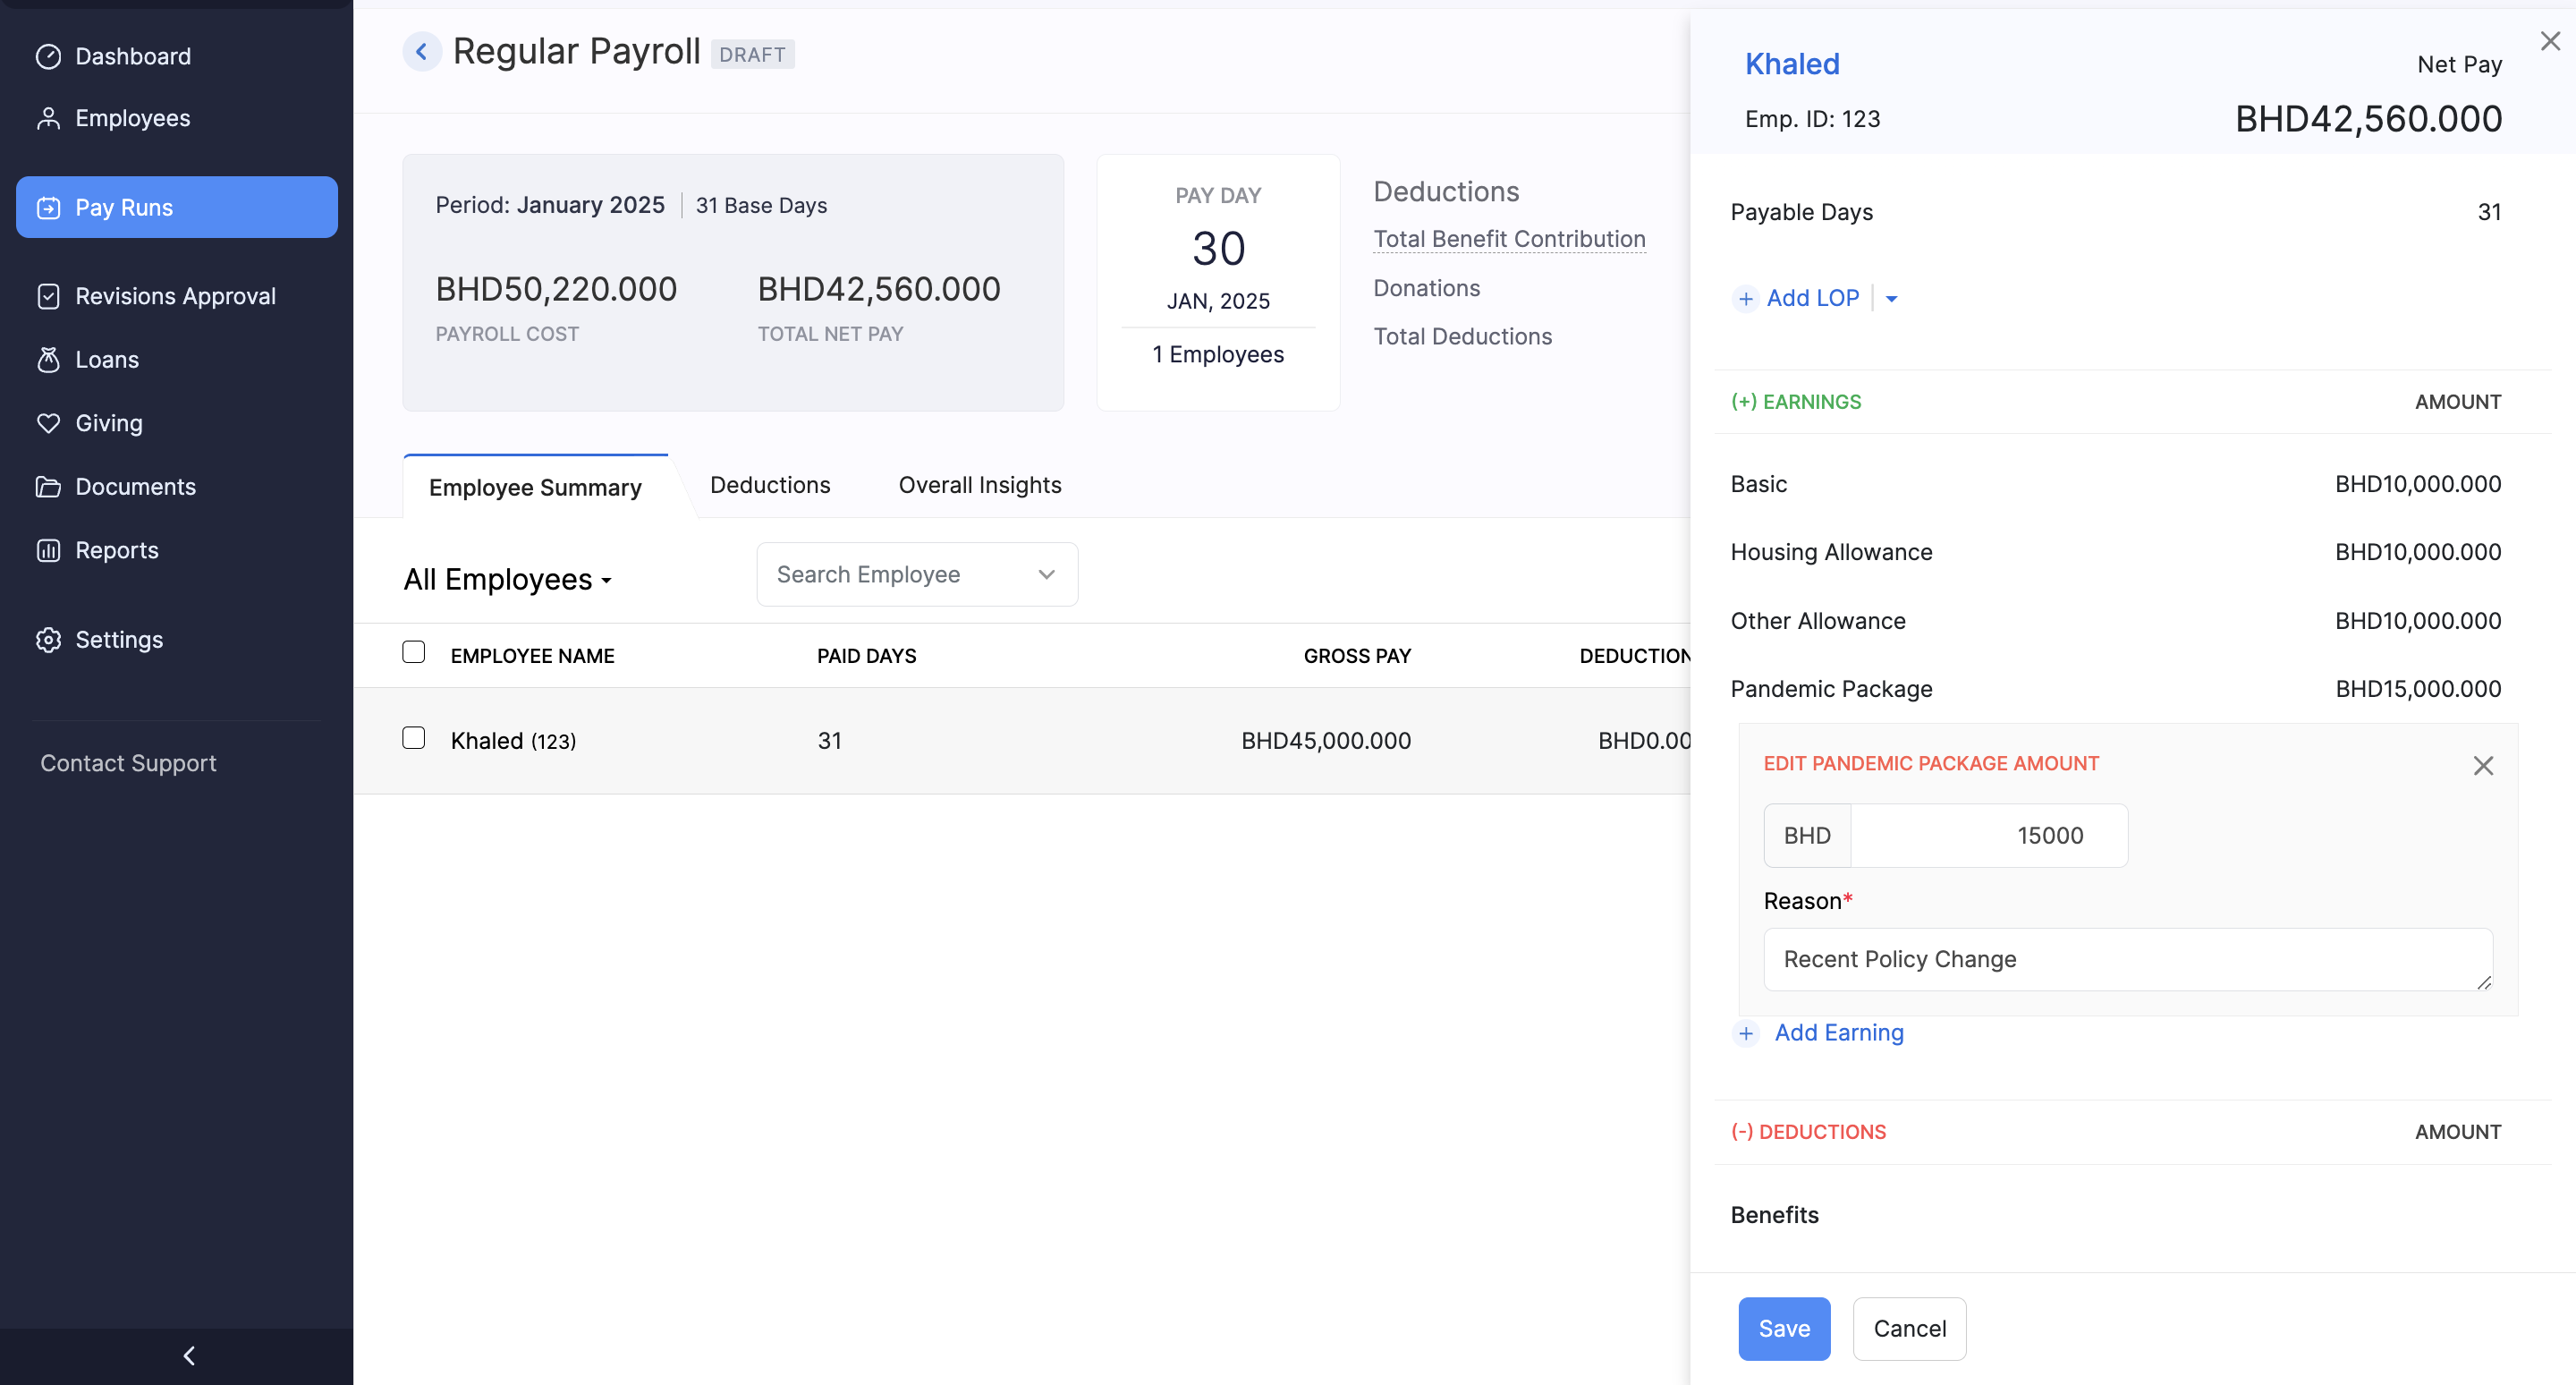2576x1385 pixels.
Task: Toggle the select-all employees checkbox
Action: click(x=413, y=651)
